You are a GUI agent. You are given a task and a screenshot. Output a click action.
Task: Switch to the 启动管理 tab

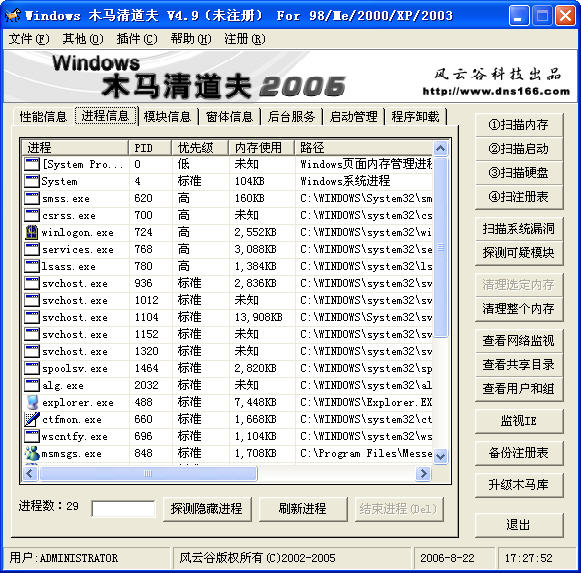(x=353, y=116)
